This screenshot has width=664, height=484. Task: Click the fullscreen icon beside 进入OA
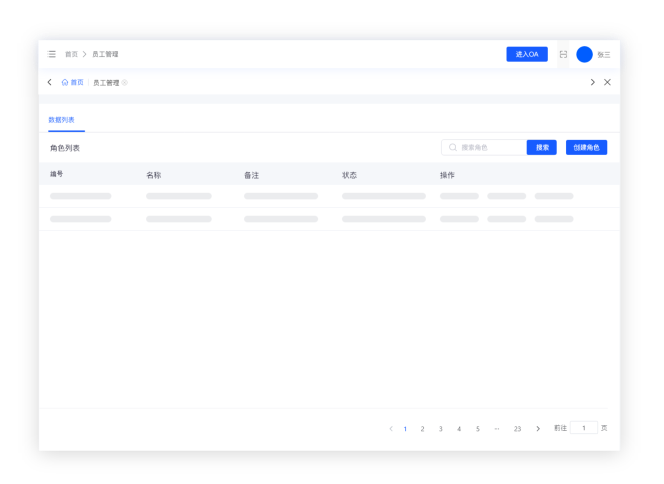(563, 54)
